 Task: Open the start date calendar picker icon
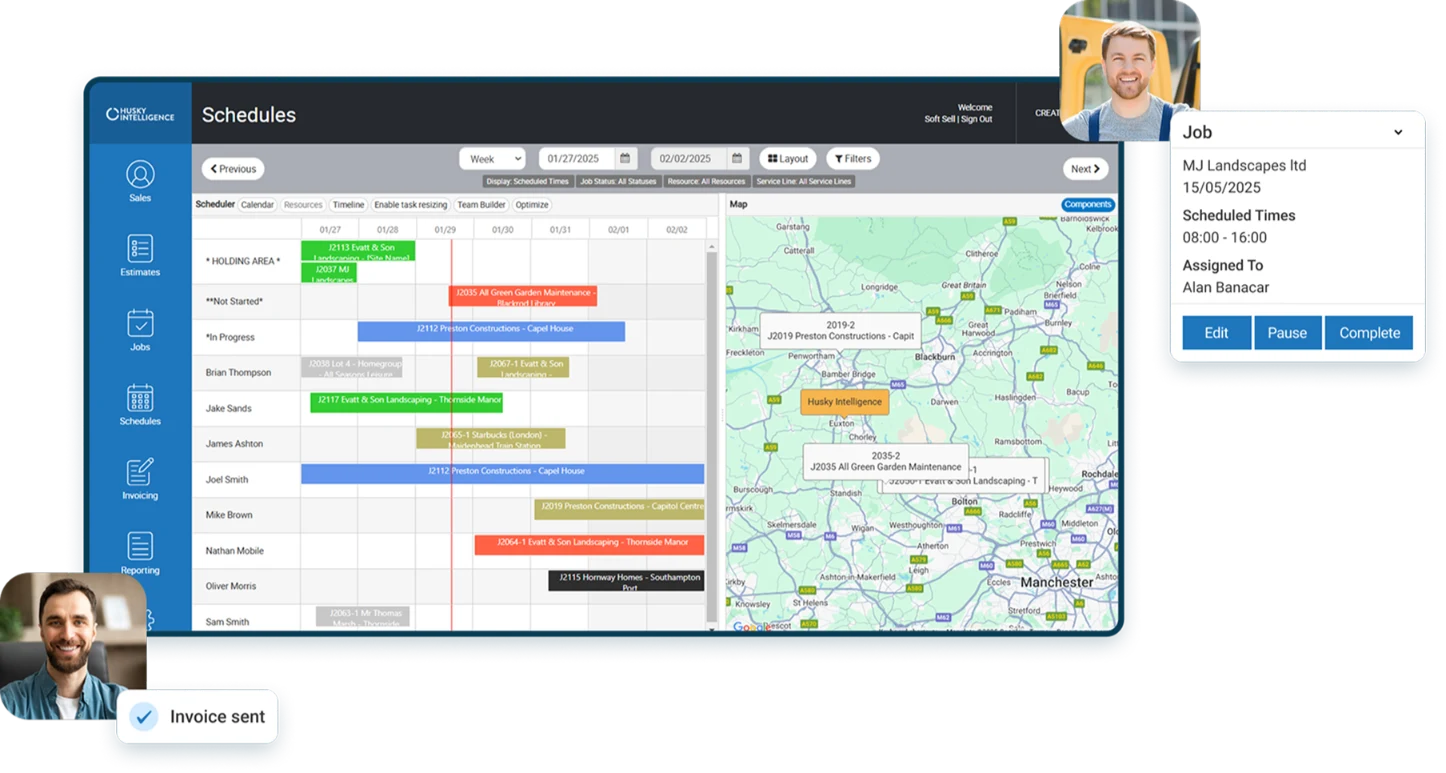(x=625, y=158)
